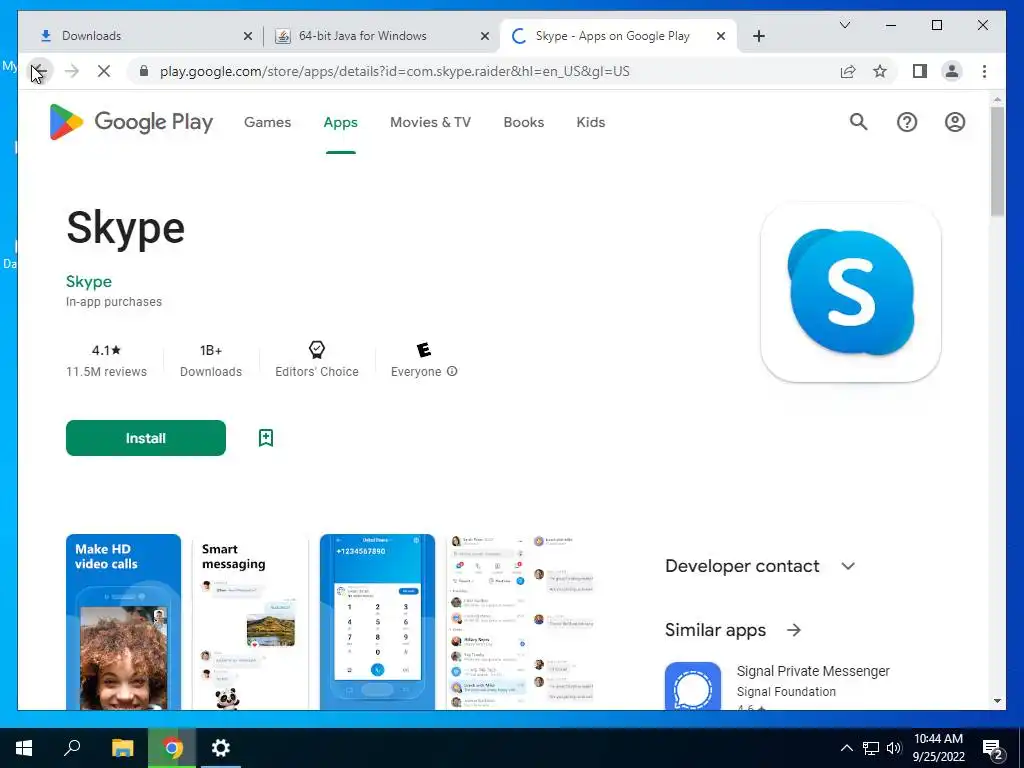1024x768 pixels.
Task: Open a new browser tab
Action: (x=758, y=36)
